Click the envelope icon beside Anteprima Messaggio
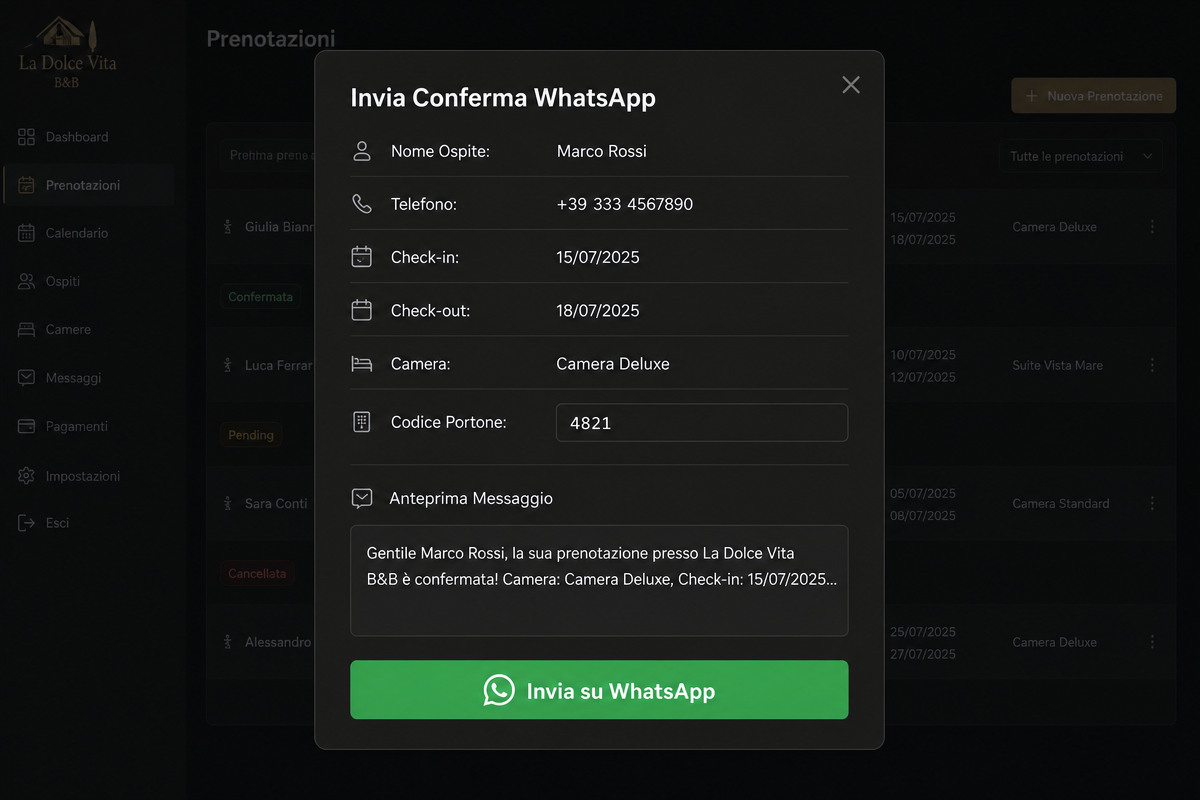This screenshot has width=1200, height=800. pyautogui.click(x=362, y=498)
